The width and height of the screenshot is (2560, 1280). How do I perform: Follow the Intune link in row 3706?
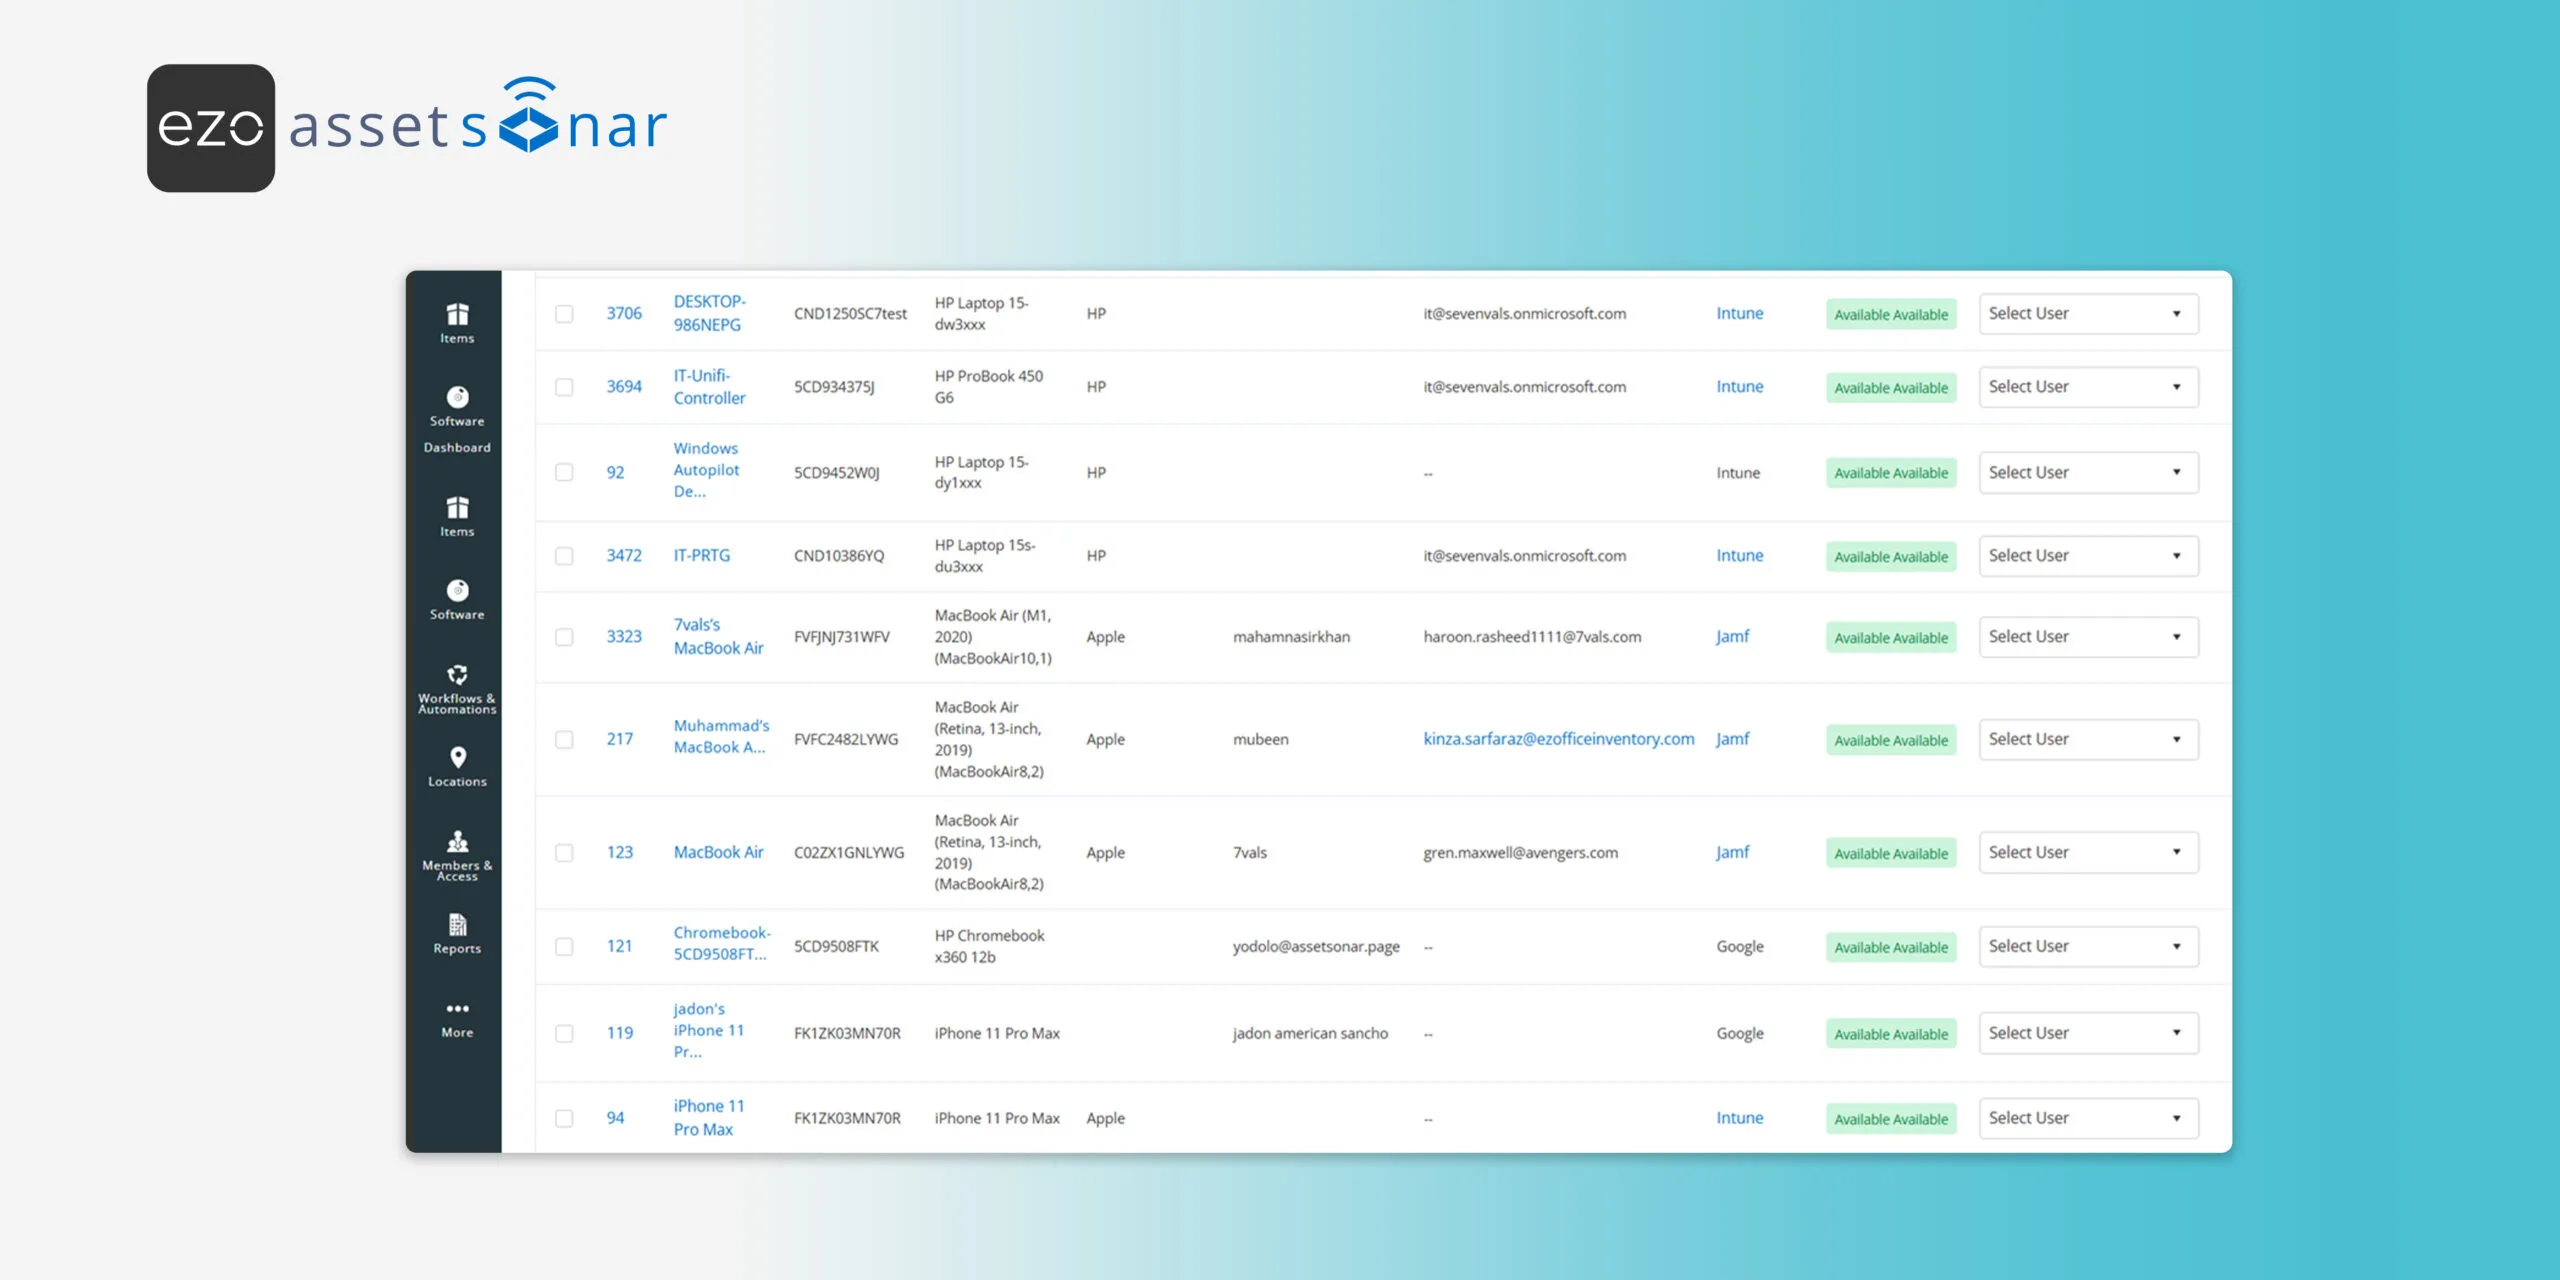point(1740,314)
